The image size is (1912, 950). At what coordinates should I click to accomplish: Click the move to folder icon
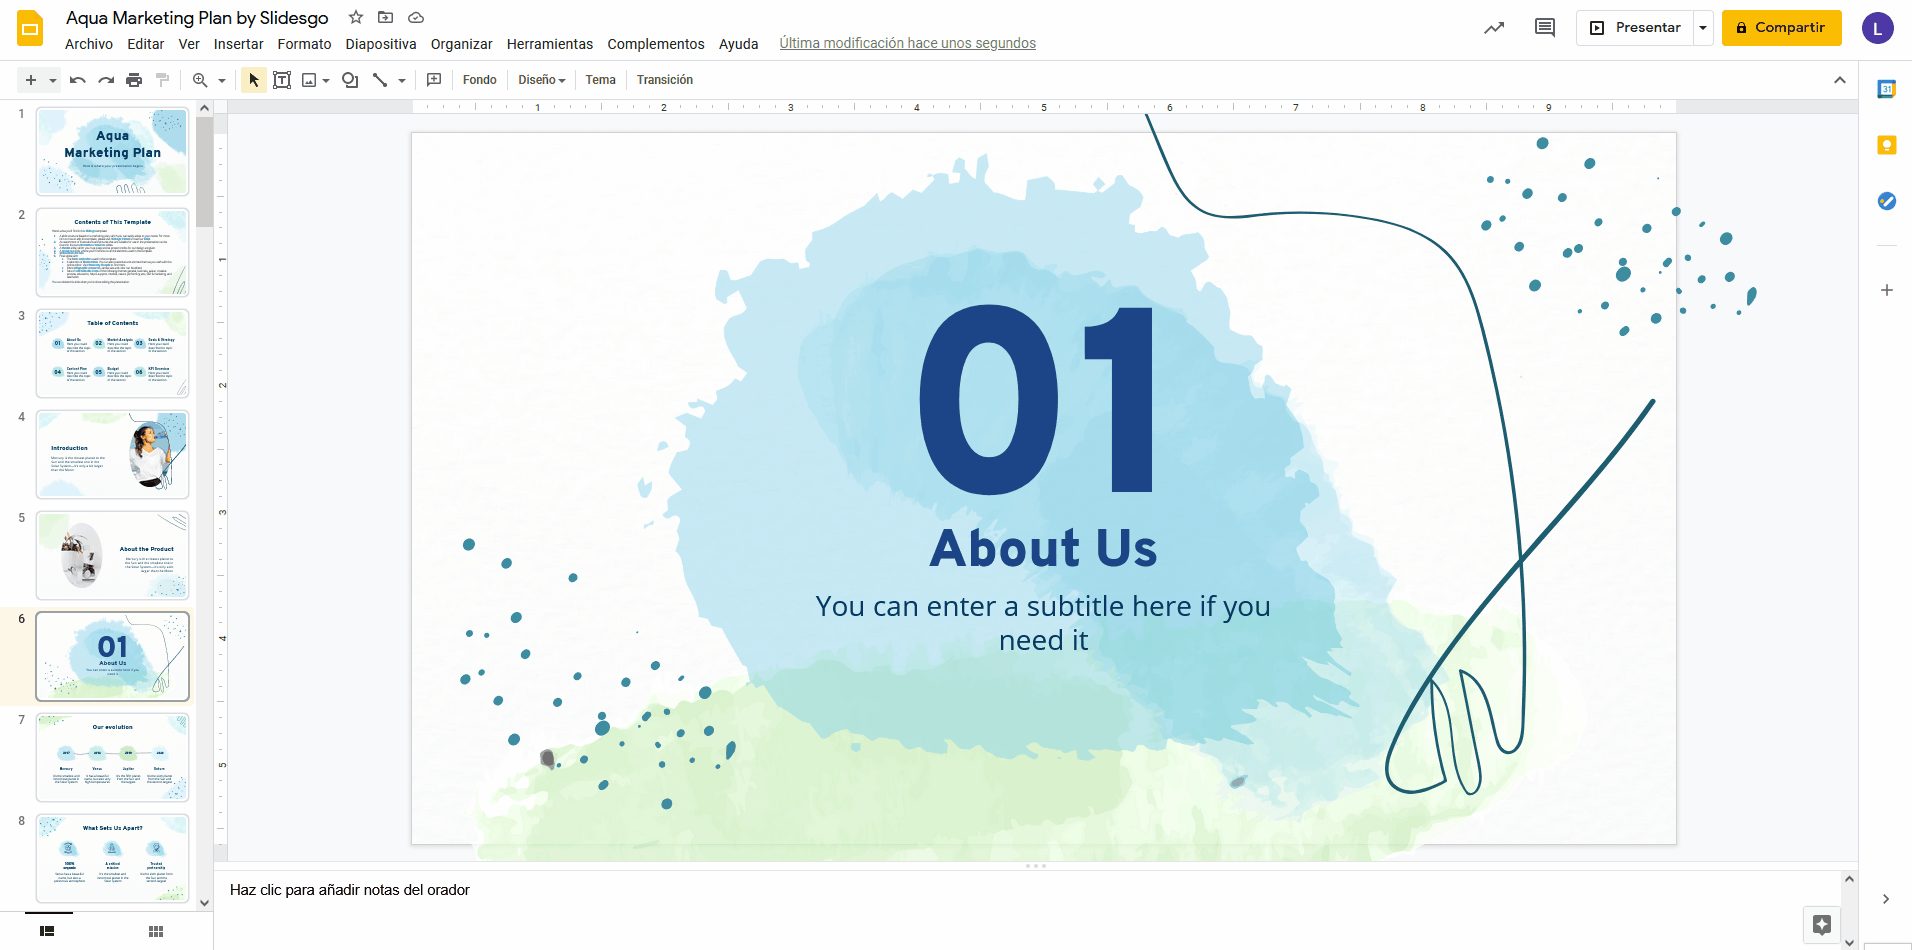click(386, 17)
